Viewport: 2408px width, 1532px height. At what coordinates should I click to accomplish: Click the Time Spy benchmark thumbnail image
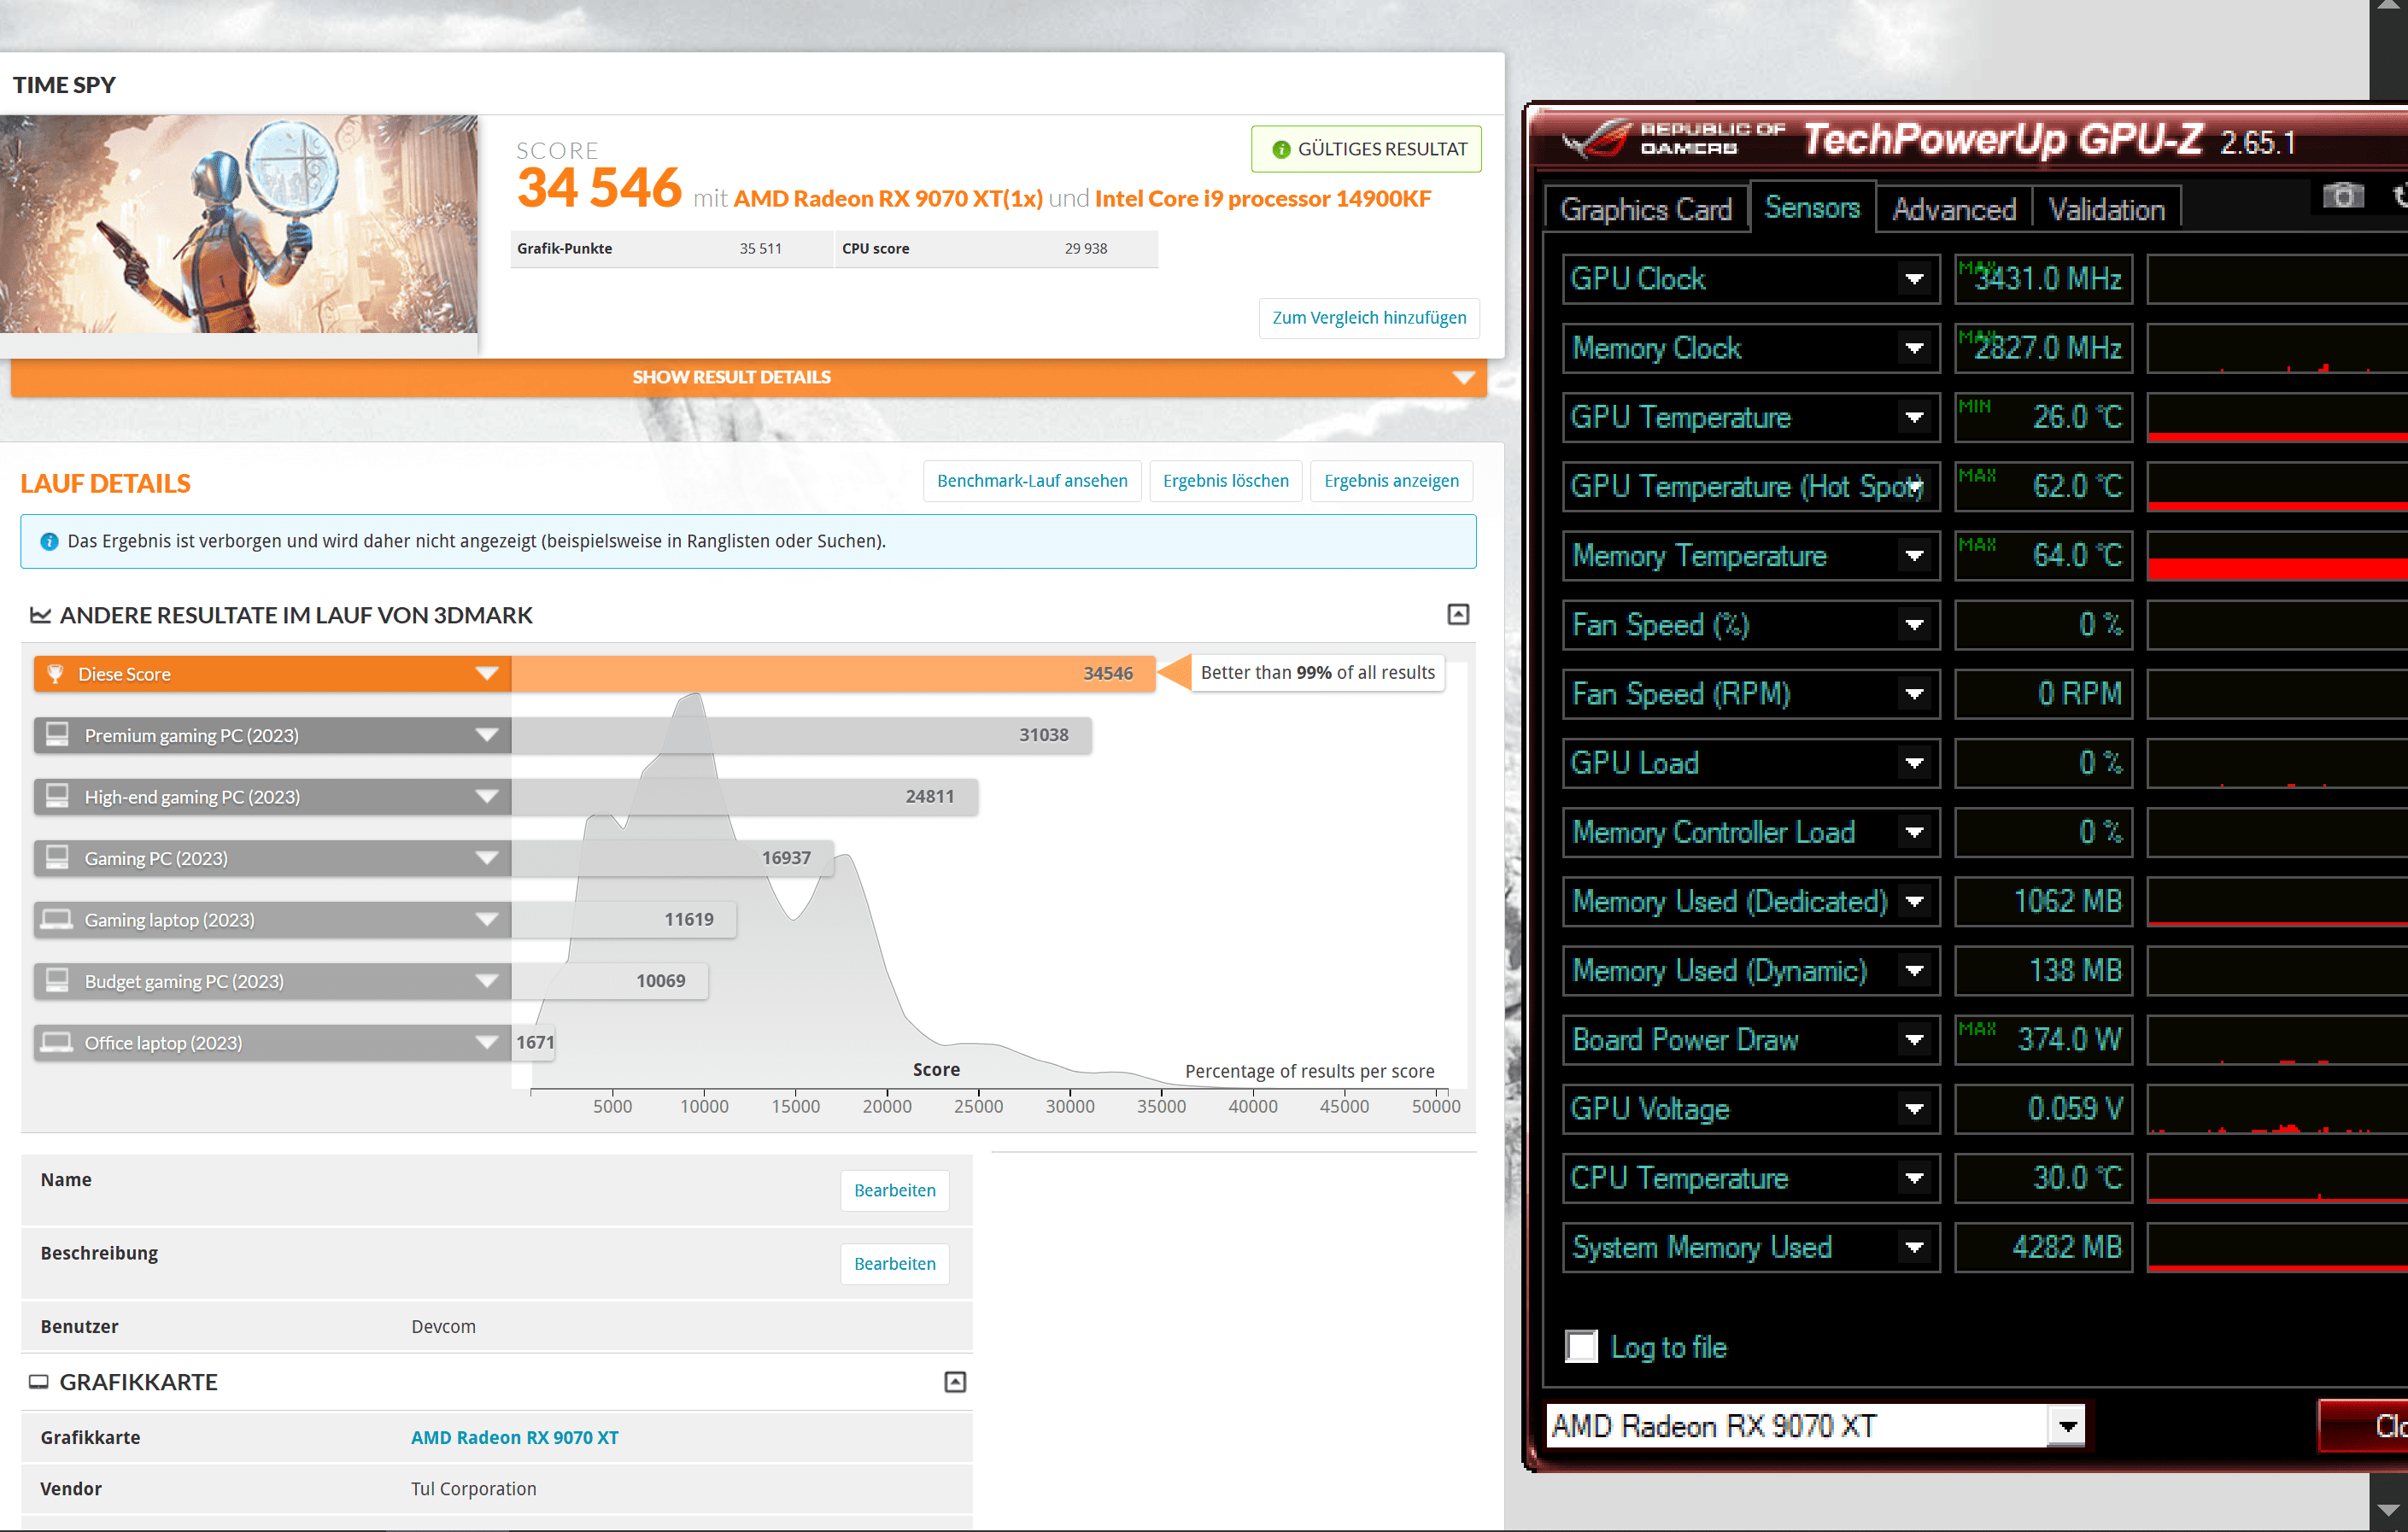(x=238, y=224)
